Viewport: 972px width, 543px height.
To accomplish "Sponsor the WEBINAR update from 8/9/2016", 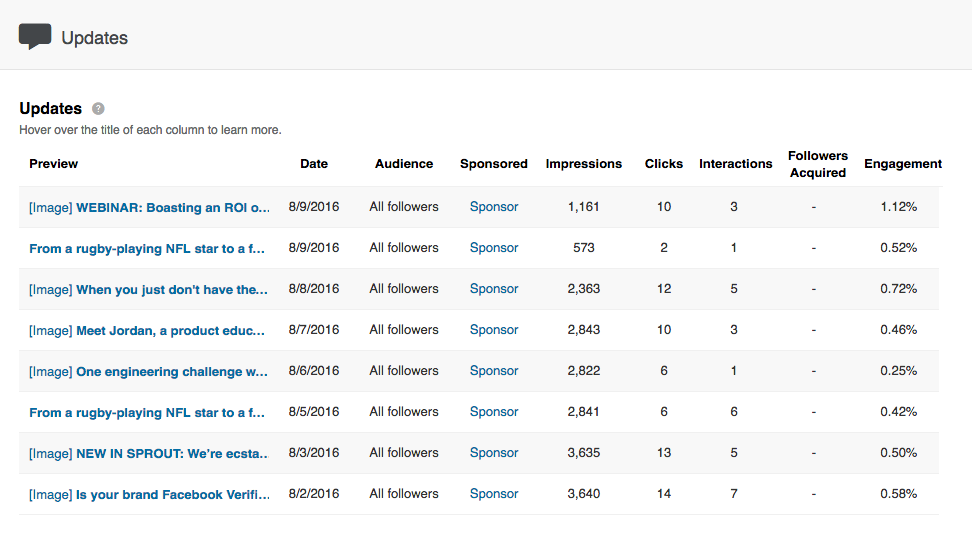I will click(x=494, y=207).
